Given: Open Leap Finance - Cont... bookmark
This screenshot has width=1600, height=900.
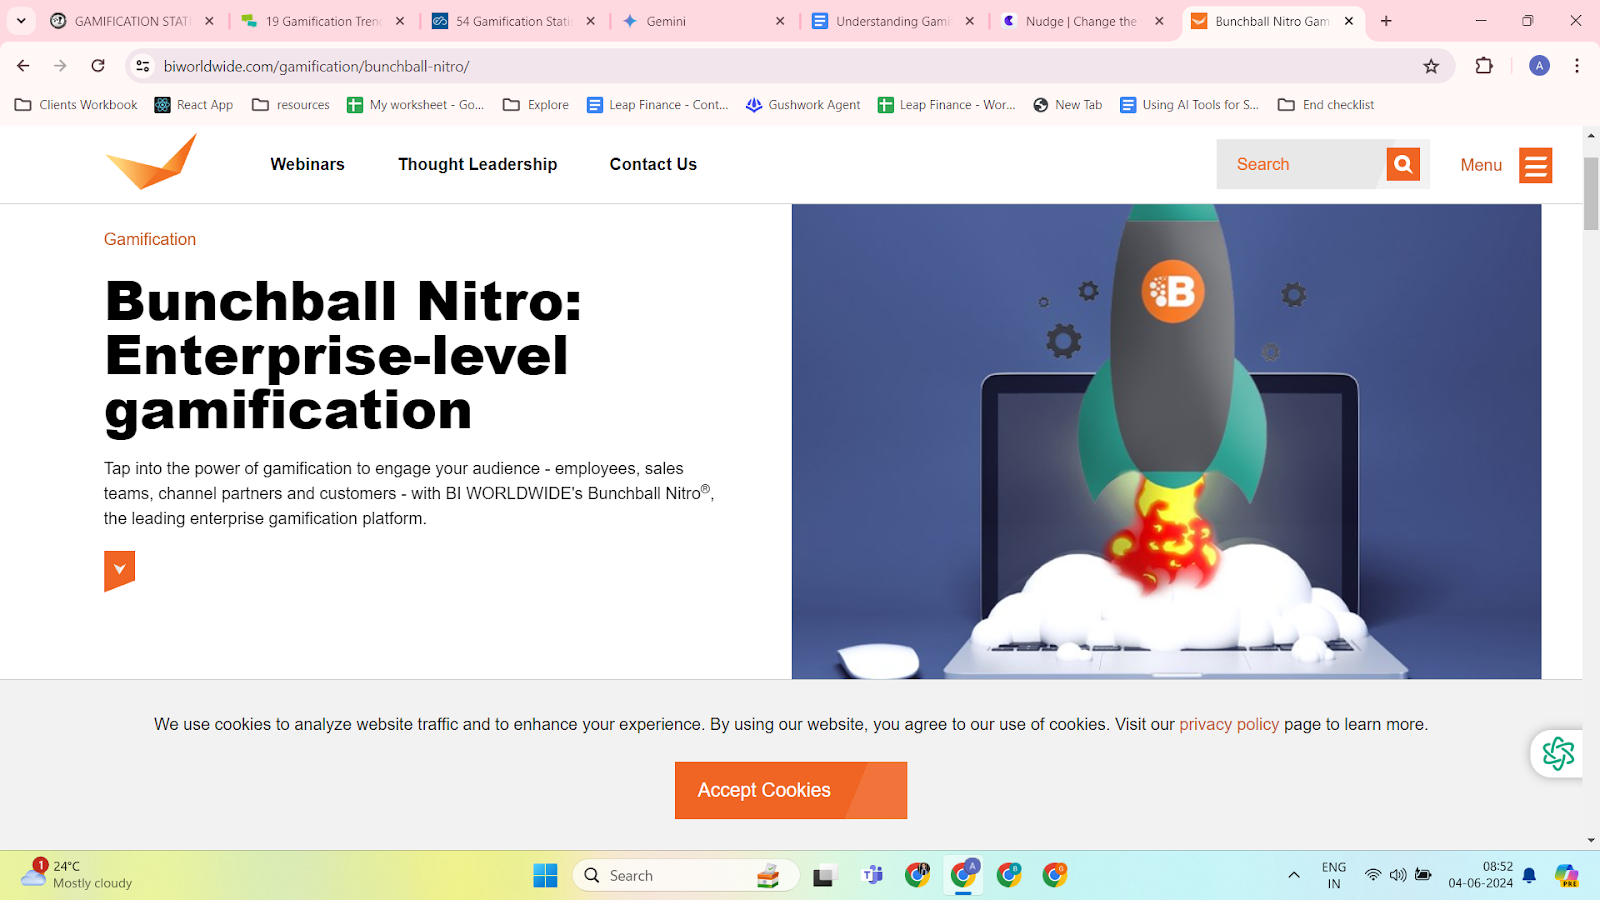Looking at the screenshot, I should (x=657, y=104).
